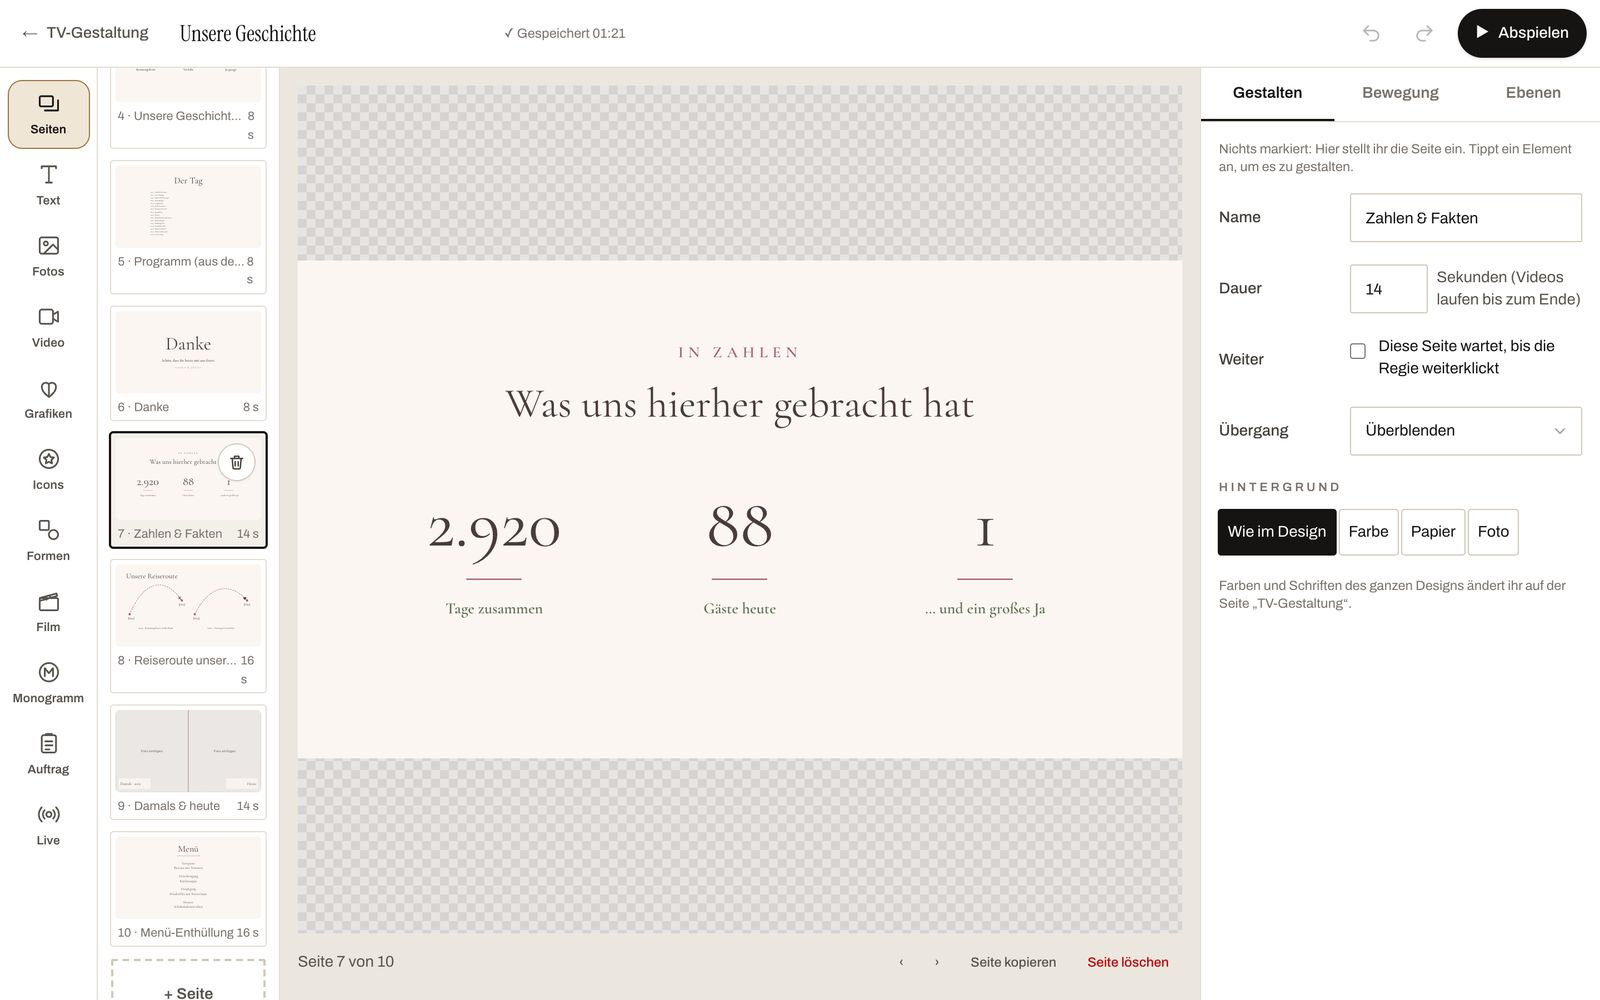Select the Text tool
The height and width of the screenshot is (1000, 1600).
pos(48,186)
